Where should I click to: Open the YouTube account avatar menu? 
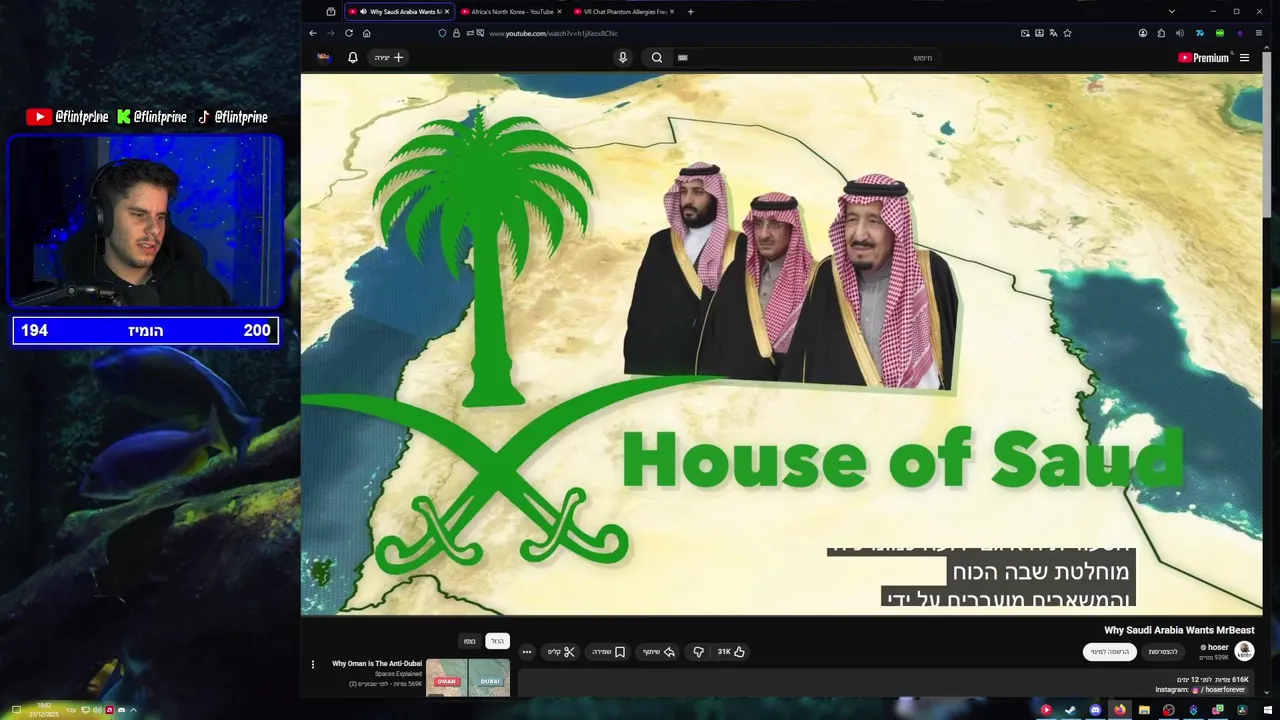pos(323,57)
